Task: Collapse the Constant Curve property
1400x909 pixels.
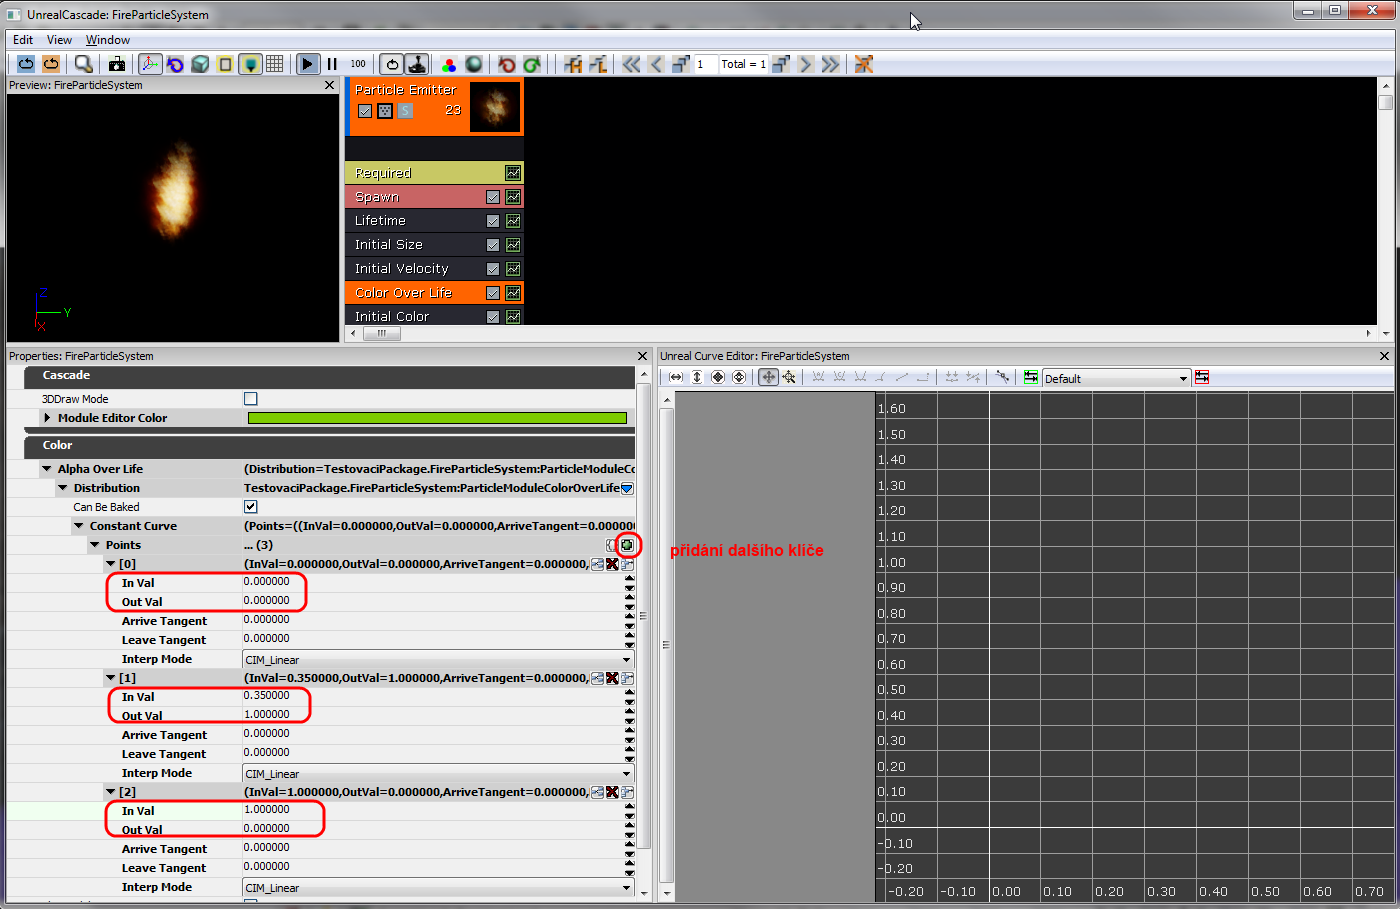Action: [79, 526]
